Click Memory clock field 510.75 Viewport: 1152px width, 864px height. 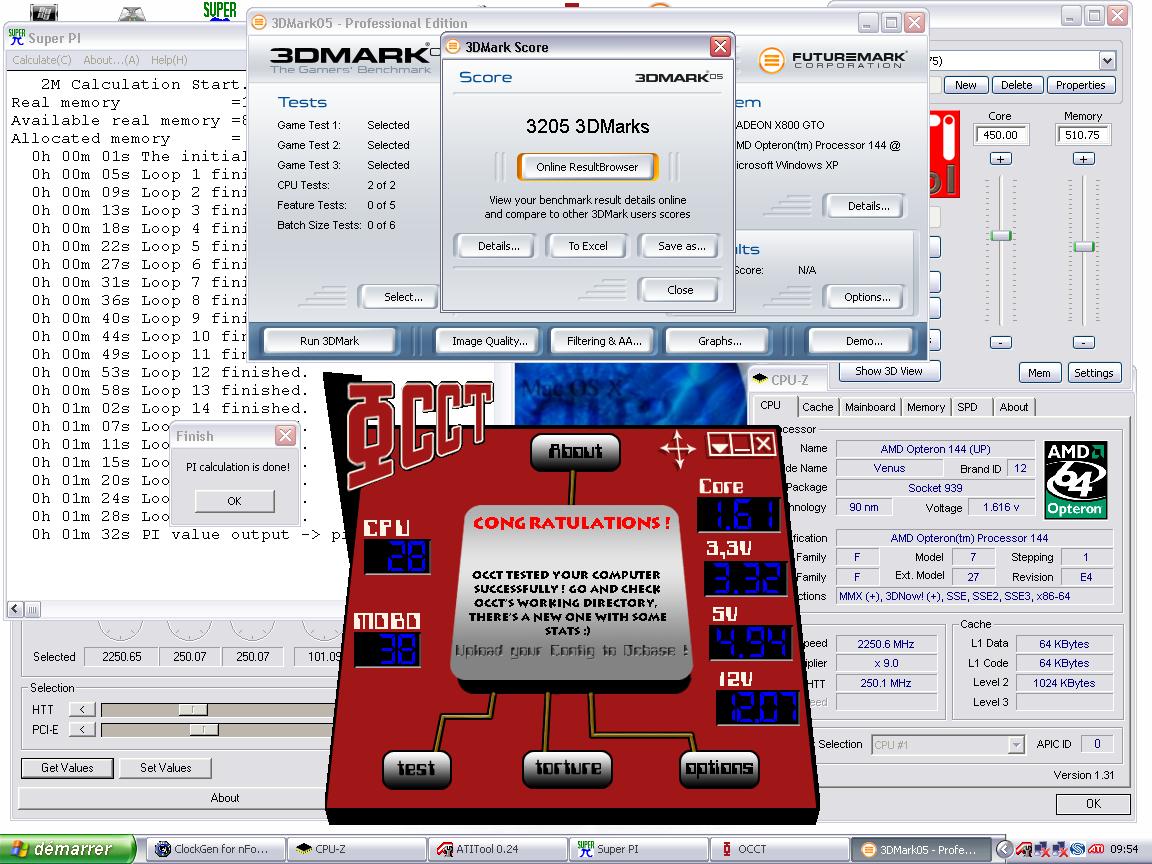1082,134
